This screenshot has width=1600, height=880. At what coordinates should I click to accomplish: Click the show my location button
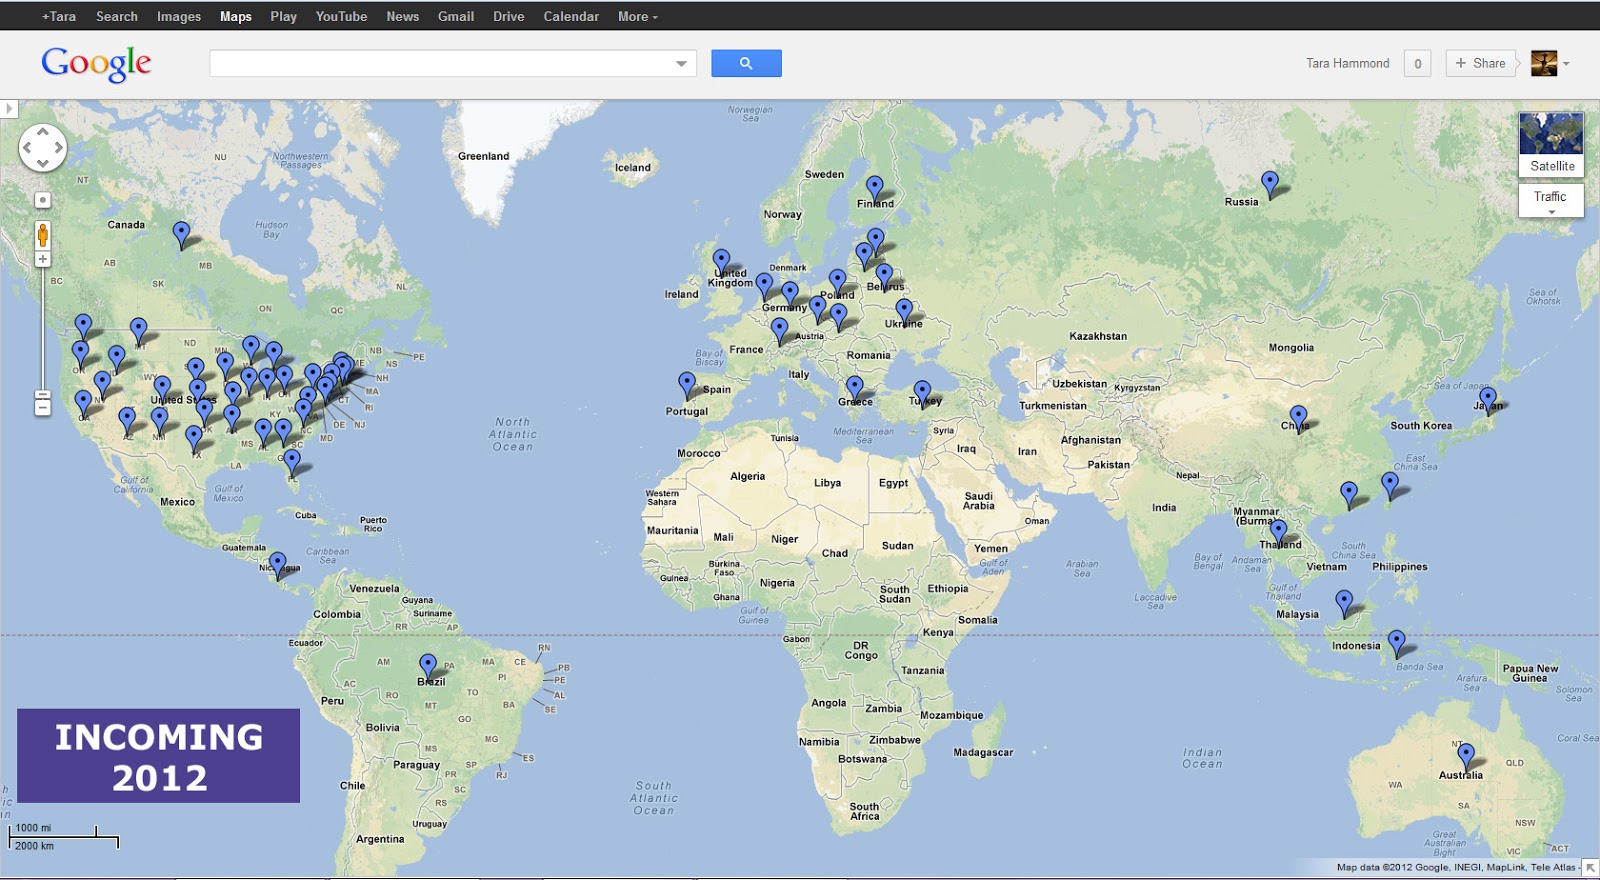(43, 200)
